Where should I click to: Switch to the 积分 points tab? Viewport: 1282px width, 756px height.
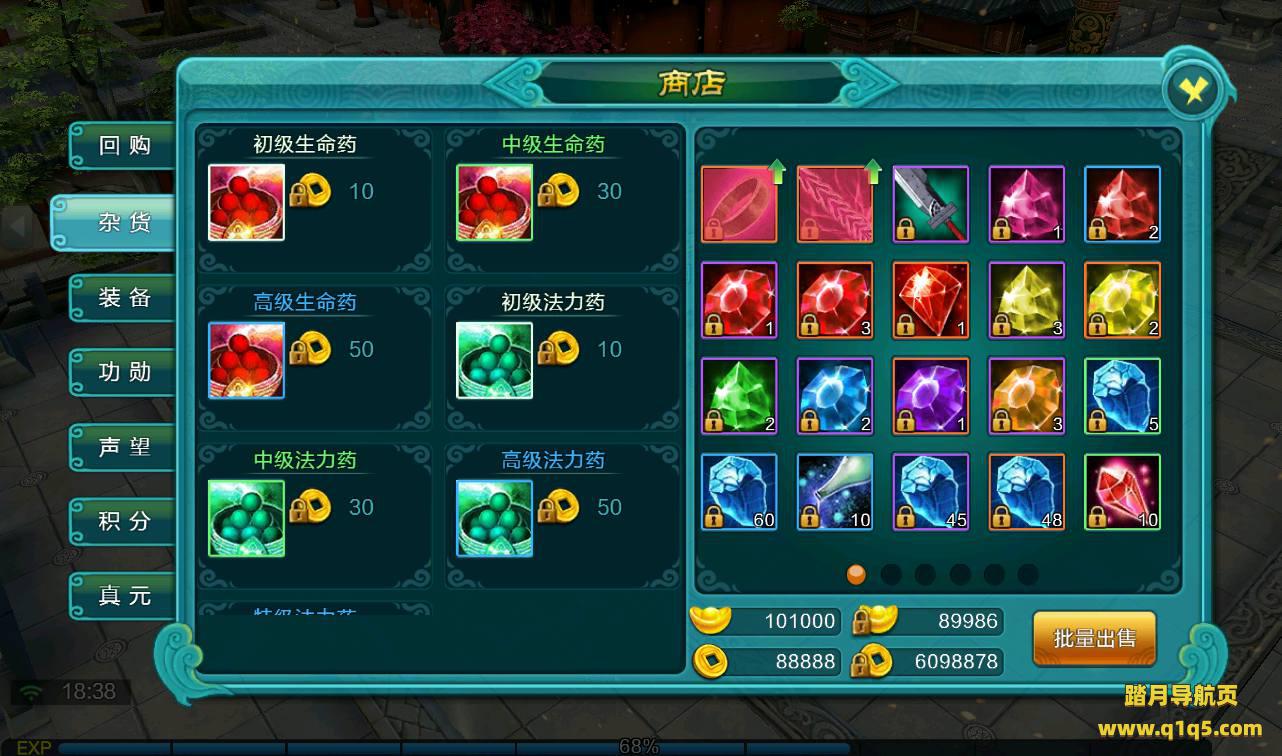pos(124,521)
